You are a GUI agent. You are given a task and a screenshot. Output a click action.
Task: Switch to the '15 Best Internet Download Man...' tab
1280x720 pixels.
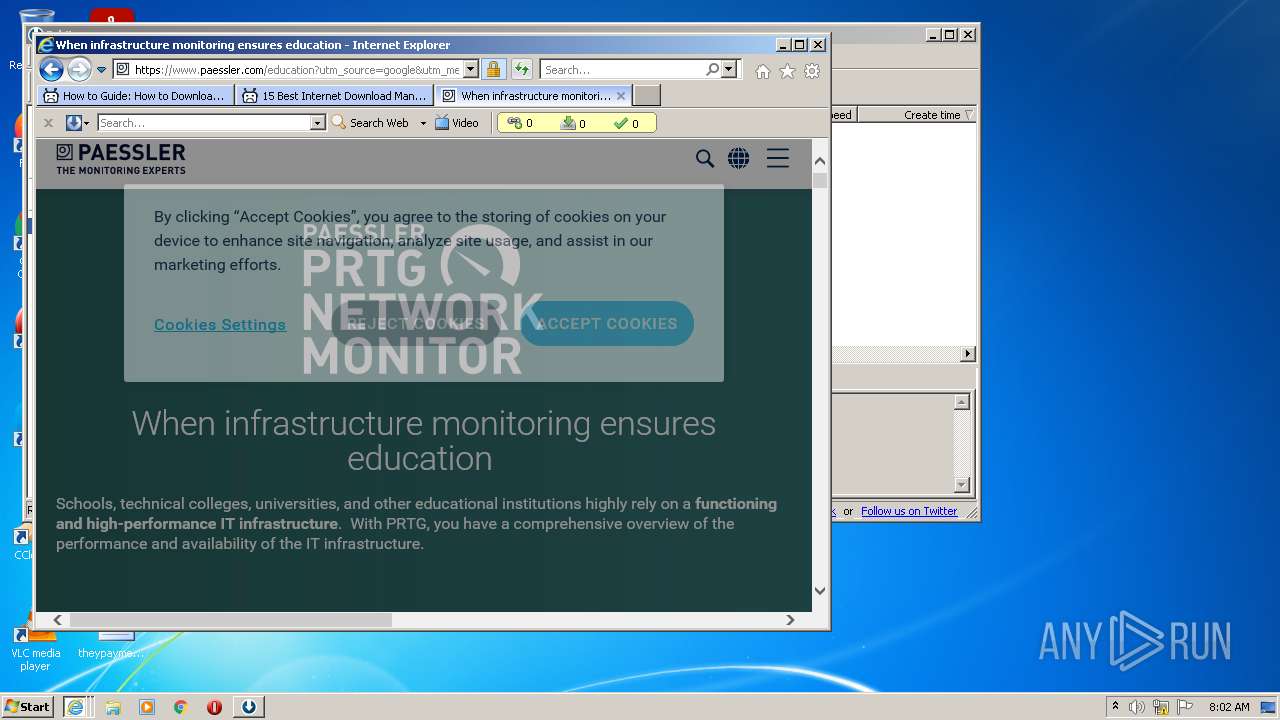point(334,96)
